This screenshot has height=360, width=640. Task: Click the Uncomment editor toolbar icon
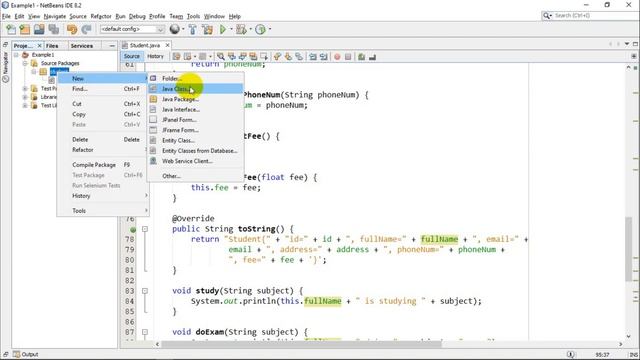(x=372, y=57)
